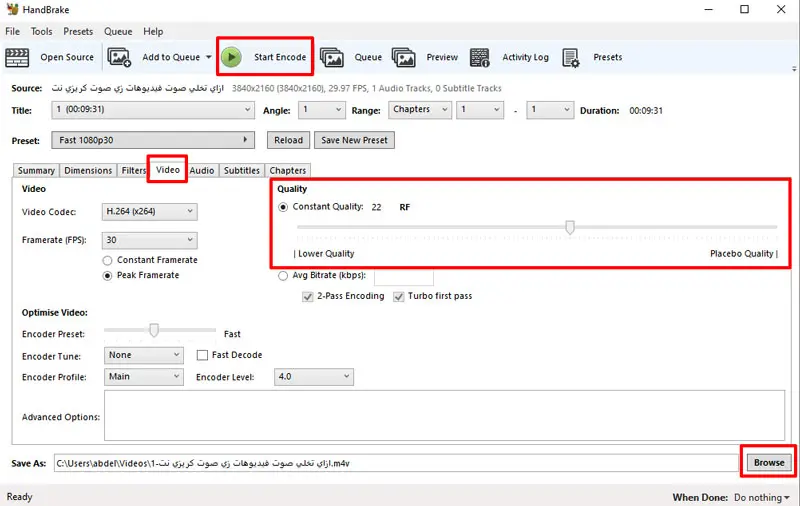The height and width of the screenshot is (506, 800).
Task: Minimize the HandBrake window
Action: point(708,9)
